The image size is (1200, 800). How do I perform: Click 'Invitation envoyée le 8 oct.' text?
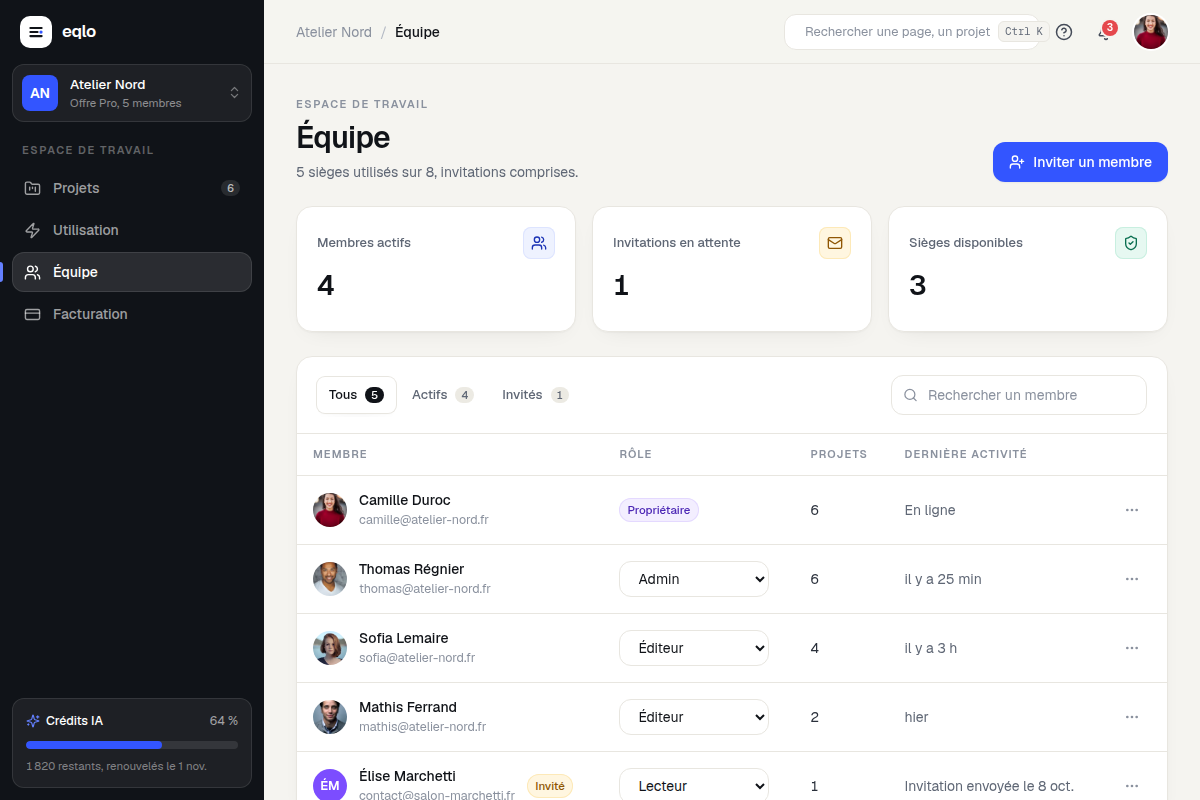989,786
